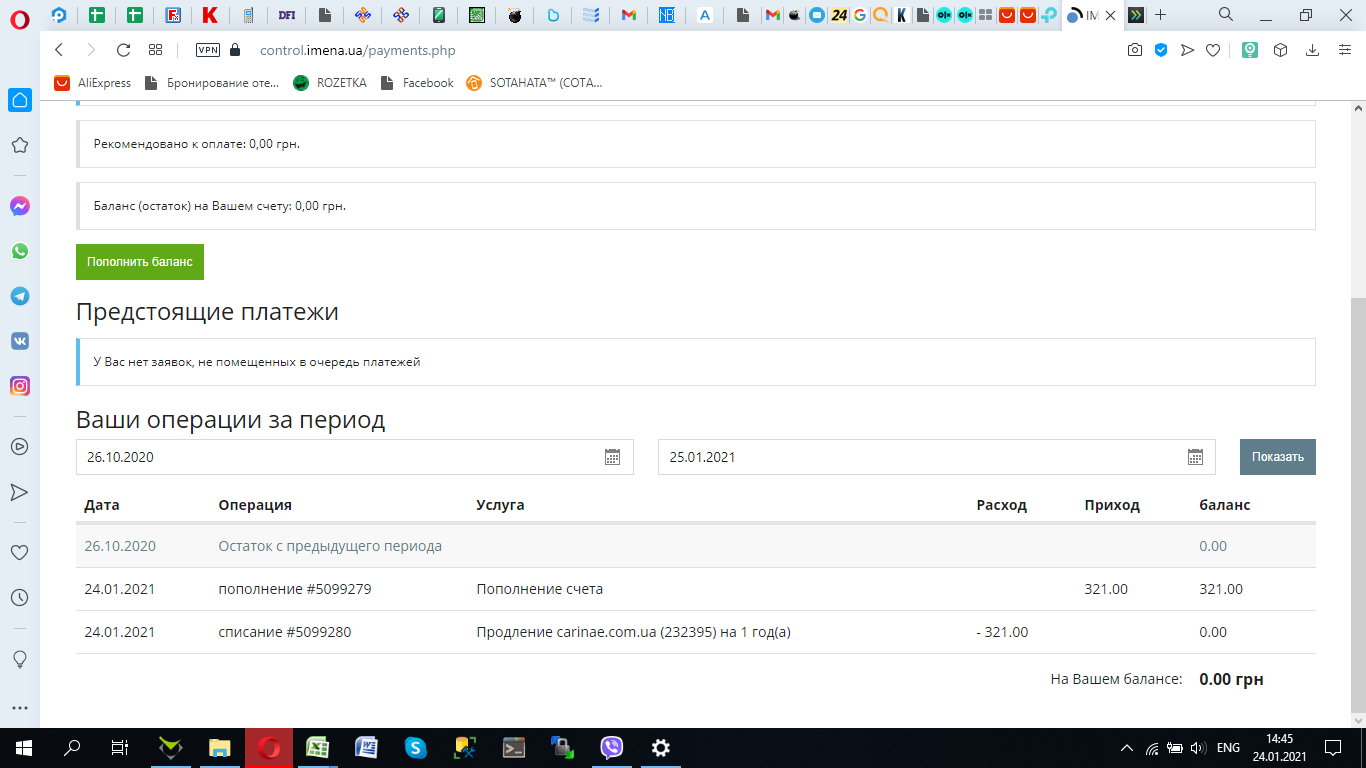Viewport: 1366px width, 768px height.
Task: Toggle the ad blocker shield icon
Action: coord(1161,50)
